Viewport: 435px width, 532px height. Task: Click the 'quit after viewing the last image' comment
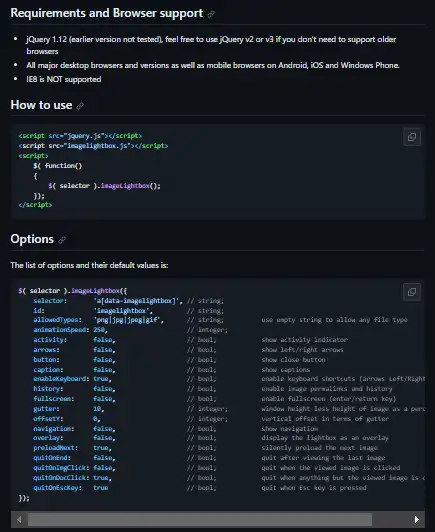click(x=323, y=458)
